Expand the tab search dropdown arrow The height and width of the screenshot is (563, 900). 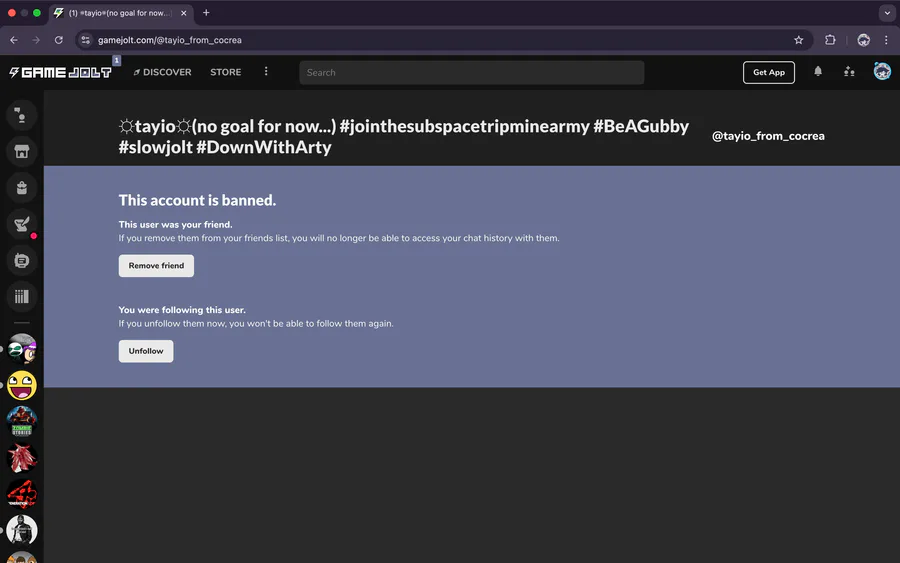coord(887,13)
